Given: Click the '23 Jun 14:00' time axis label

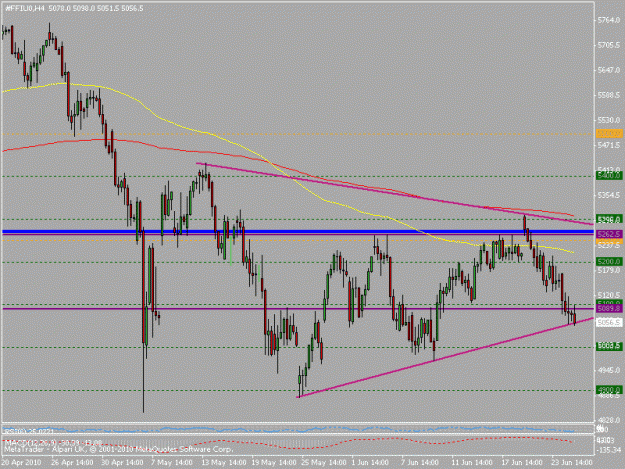Looking at the screenshot, I should click(572, 463).
